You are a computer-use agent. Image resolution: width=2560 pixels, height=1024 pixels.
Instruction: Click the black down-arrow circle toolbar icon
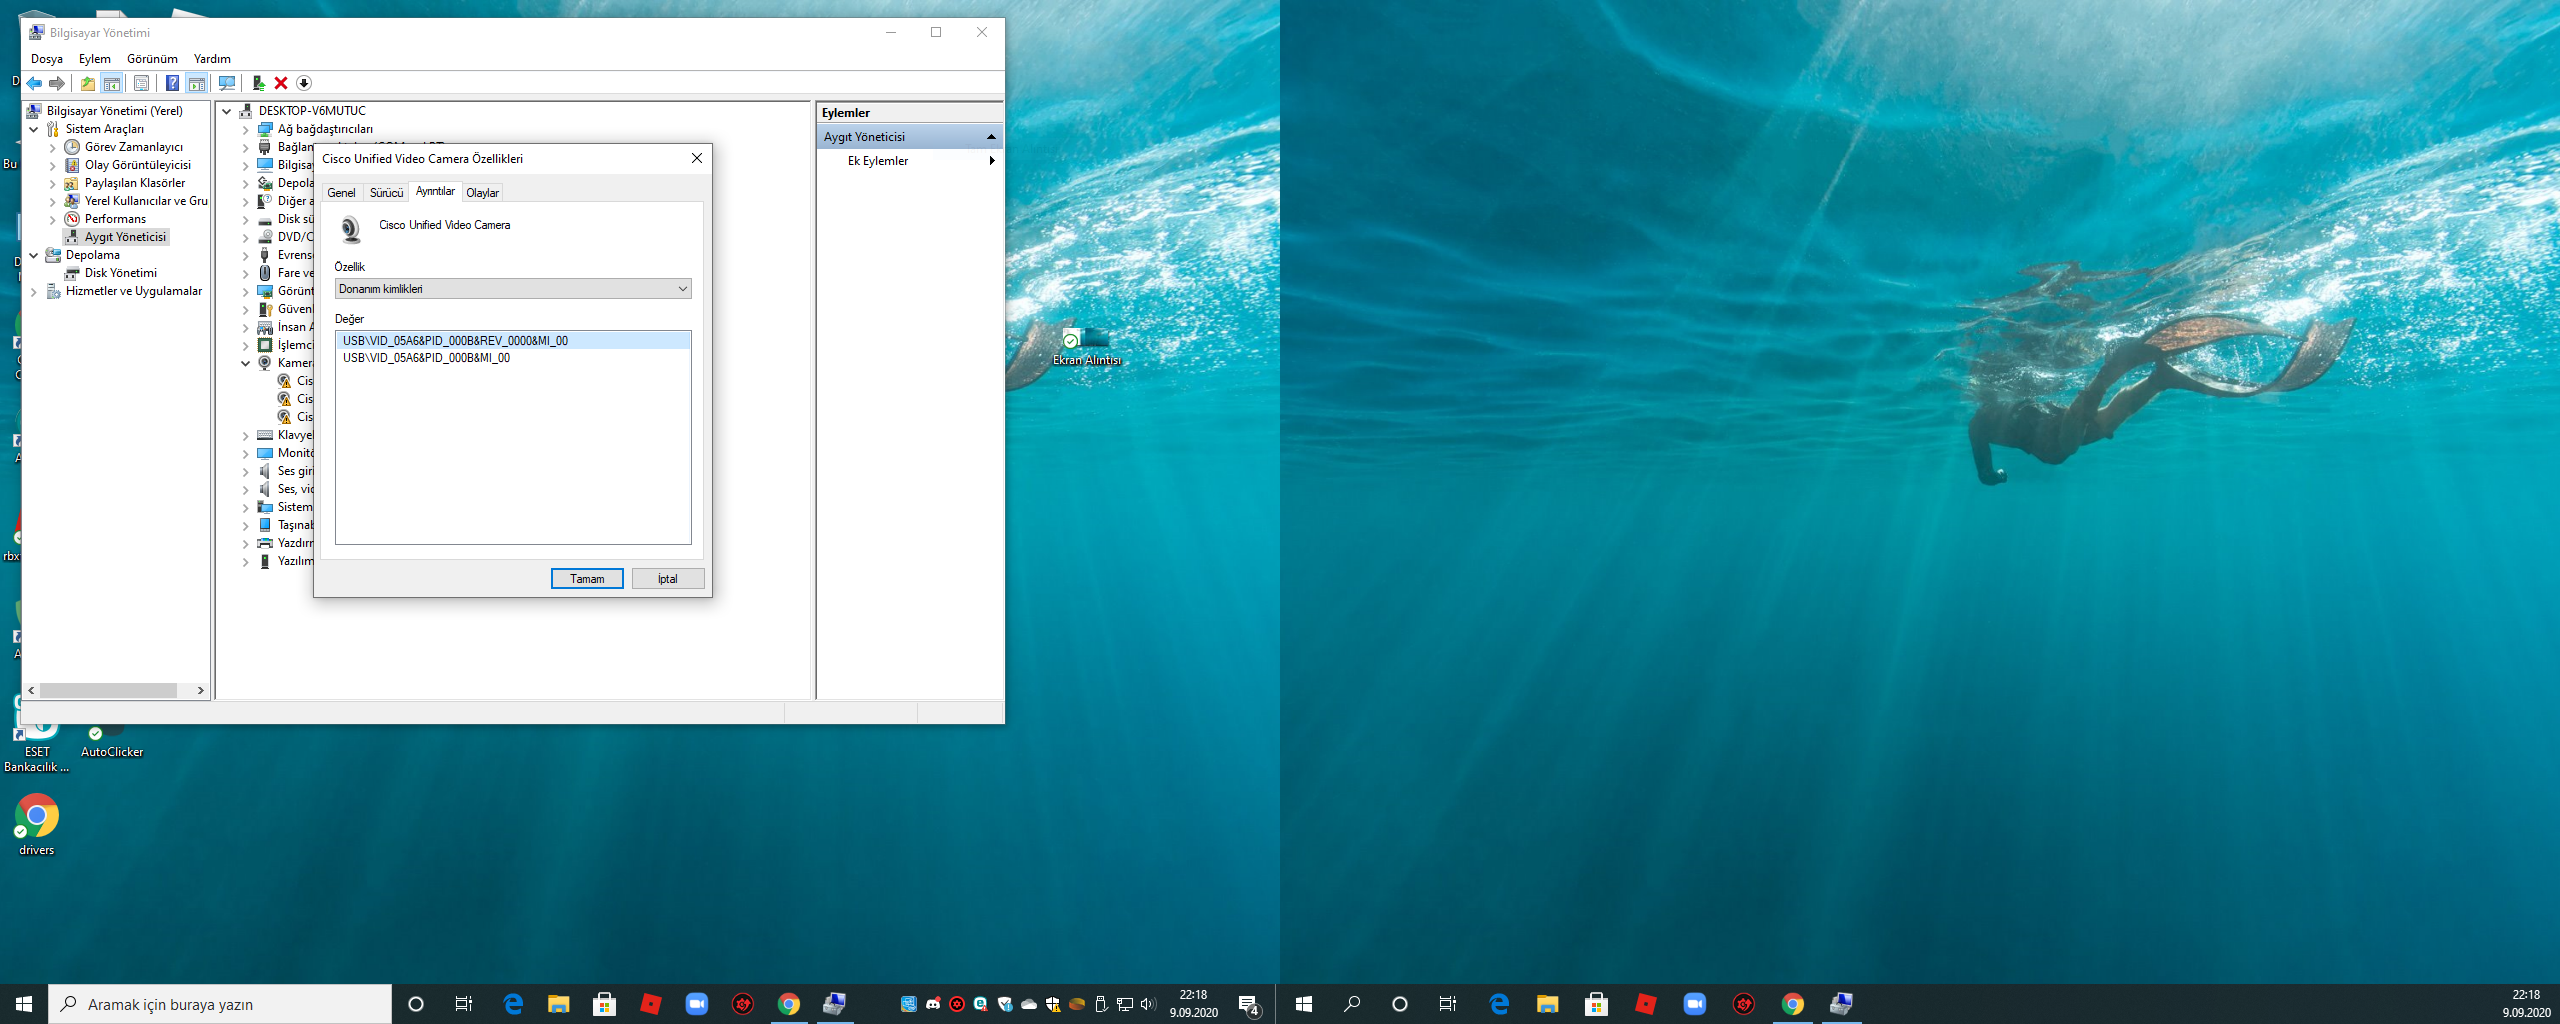tap(304, 83)
